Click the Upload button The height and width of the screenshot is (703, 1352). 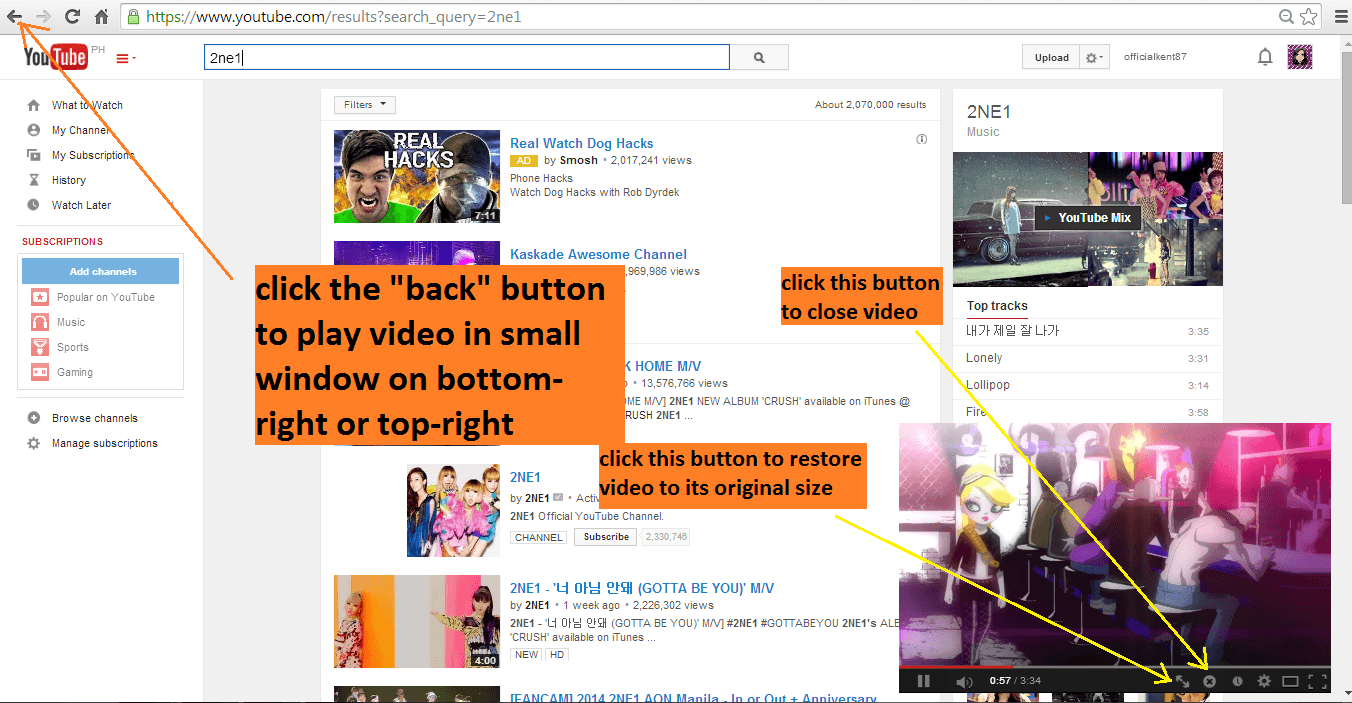coord(1051,58)
